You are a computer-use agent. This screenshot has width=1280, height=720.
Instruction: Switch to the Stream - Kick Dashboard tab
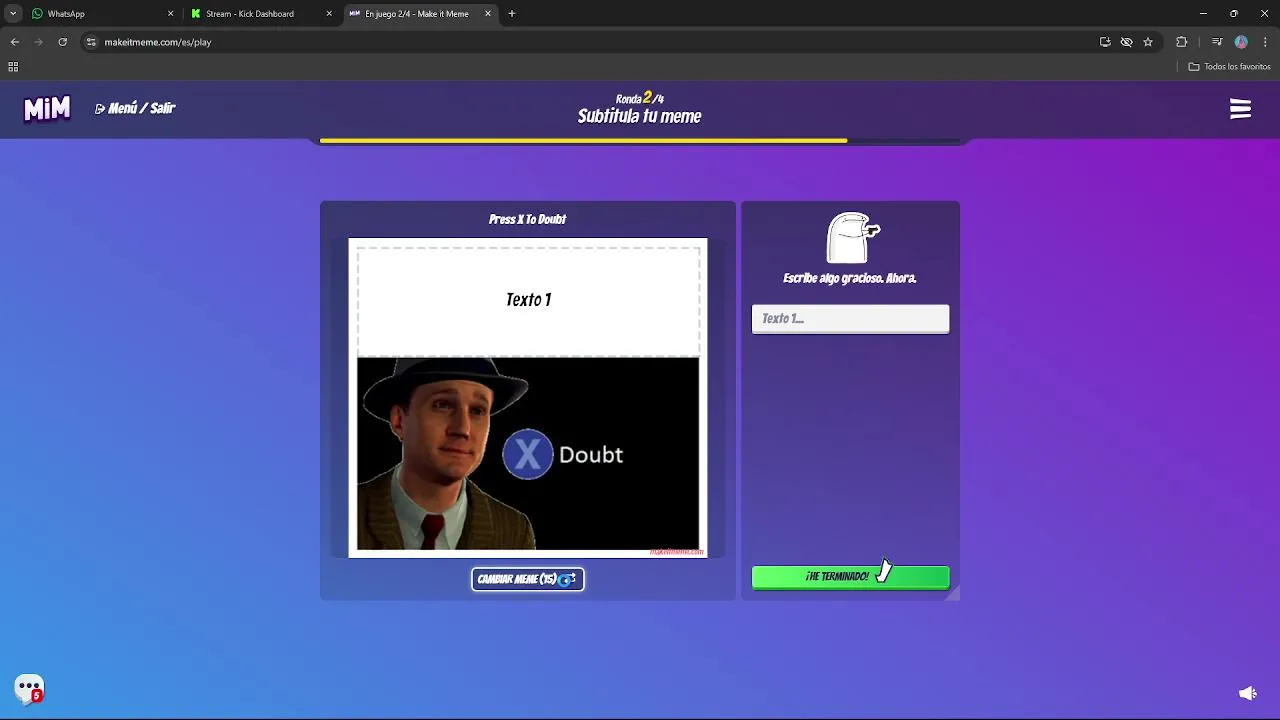(x=260, y=14)
